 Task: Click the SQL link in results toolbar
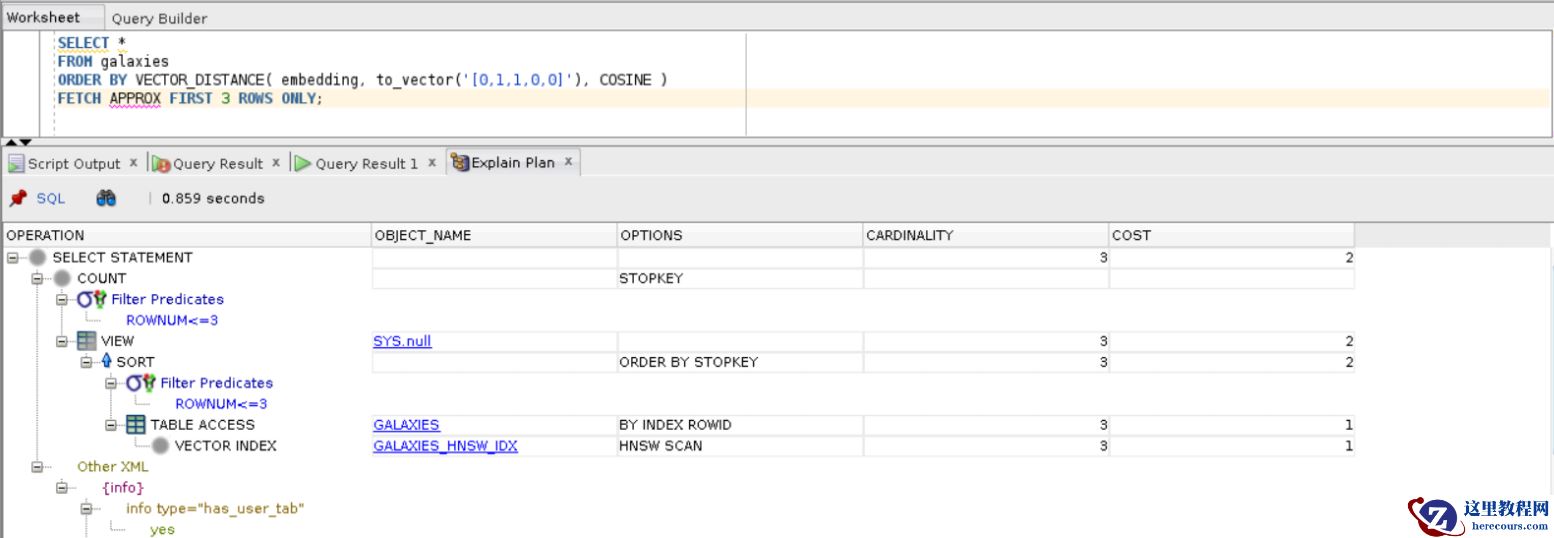coord(50,198)
